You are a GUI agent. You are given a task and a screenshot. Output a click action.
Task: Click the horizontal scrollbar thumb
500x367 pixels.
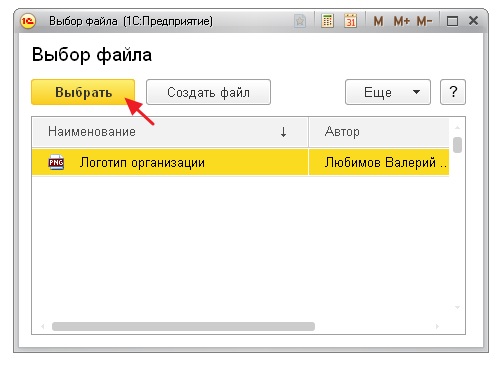pyautogui.click(x=183, y=326)
